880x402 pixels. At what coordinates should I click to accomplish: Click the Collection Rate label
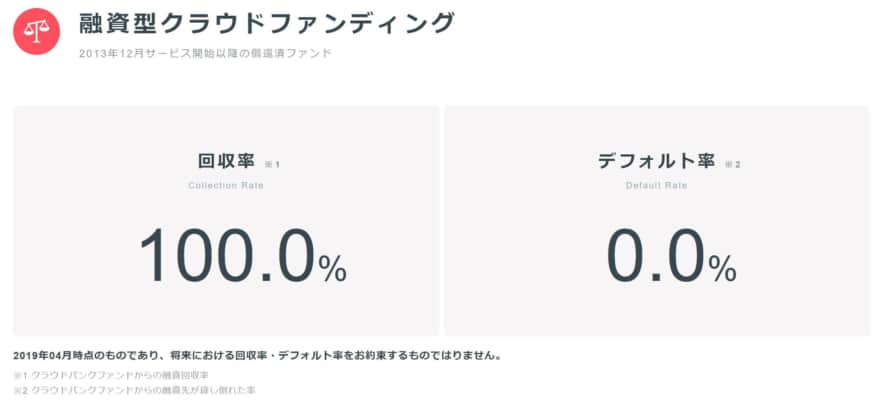pos(226,186)
